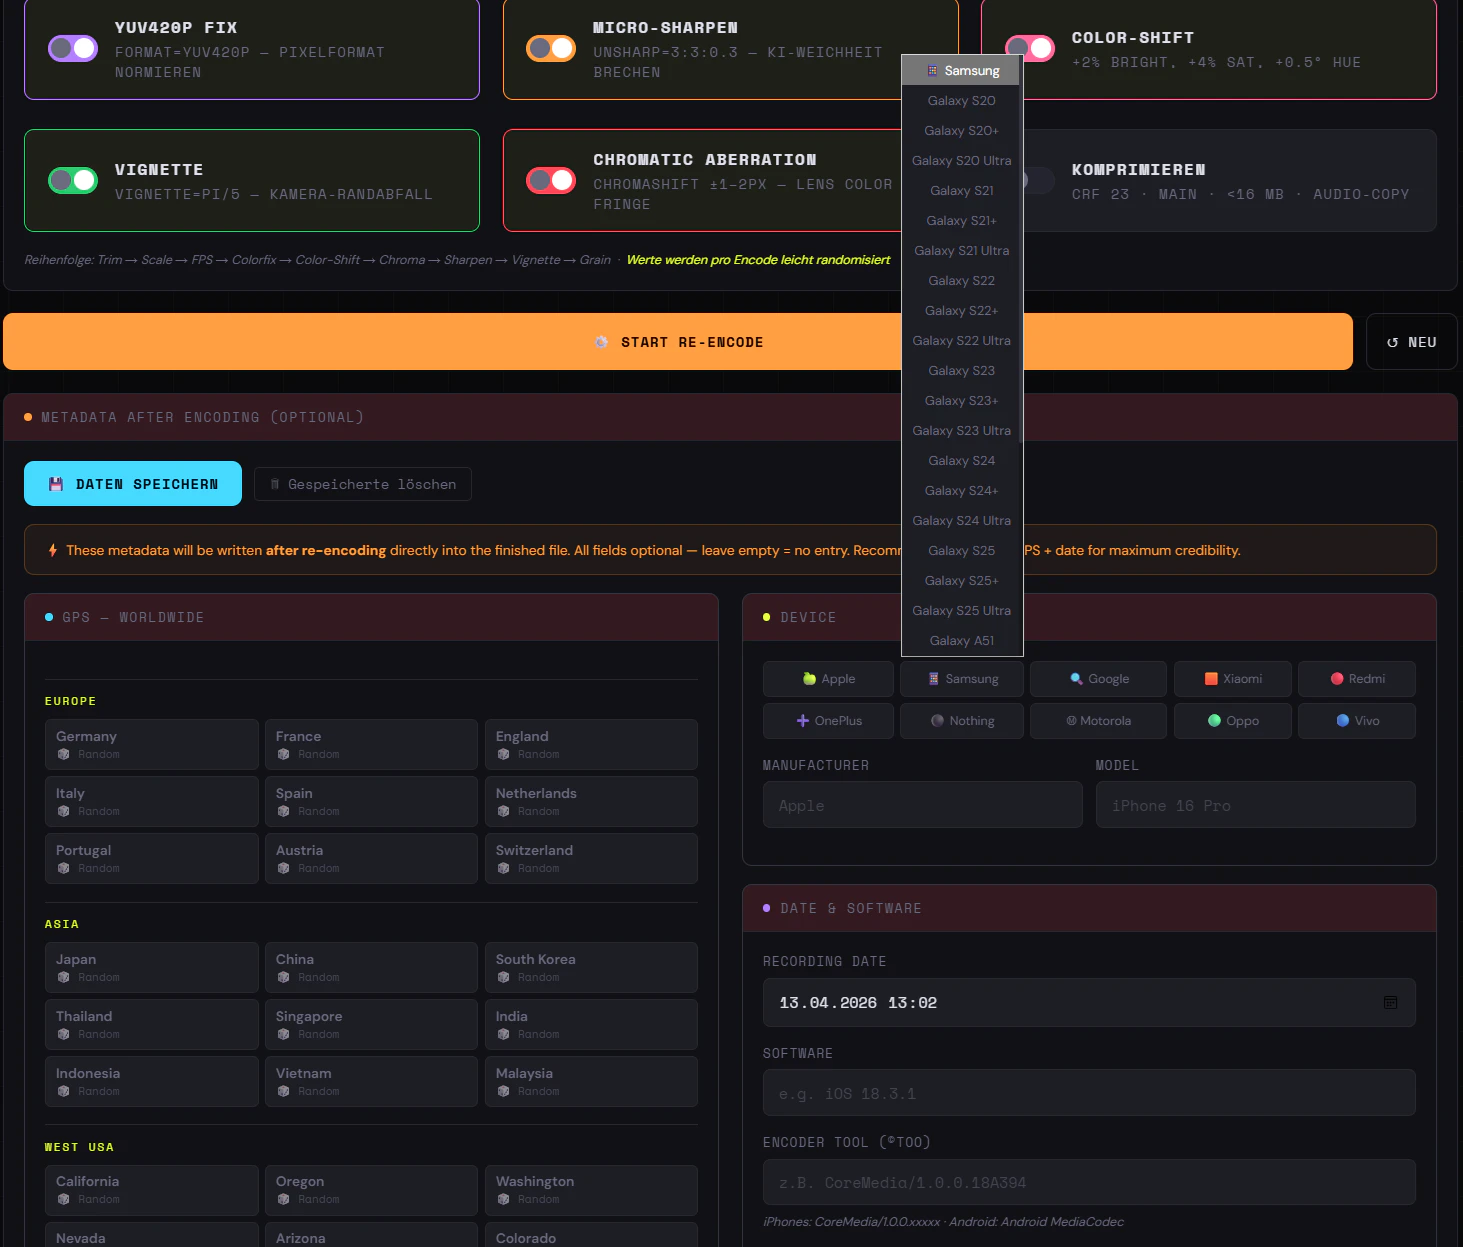Choose Galaxy S23 Ultra in dropdown
Image resolution: width=1463 pixels, height=1247 pixels.
tap(961, 430)
